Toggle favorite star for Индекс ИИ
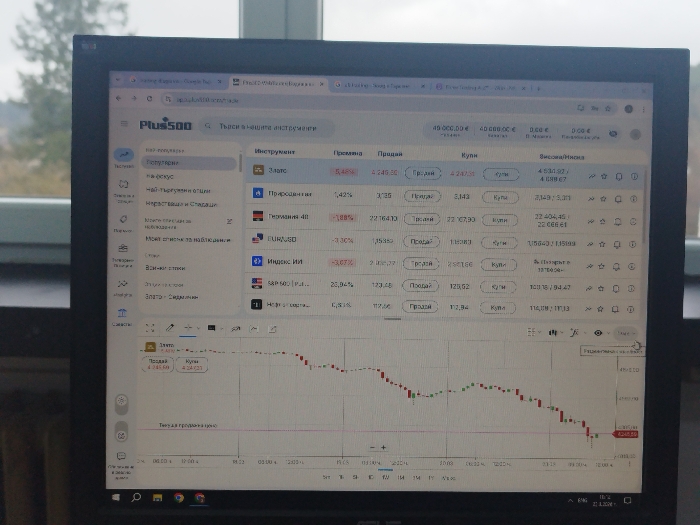Viewport: 700px width, 525px height. click(x=601, y=266)
